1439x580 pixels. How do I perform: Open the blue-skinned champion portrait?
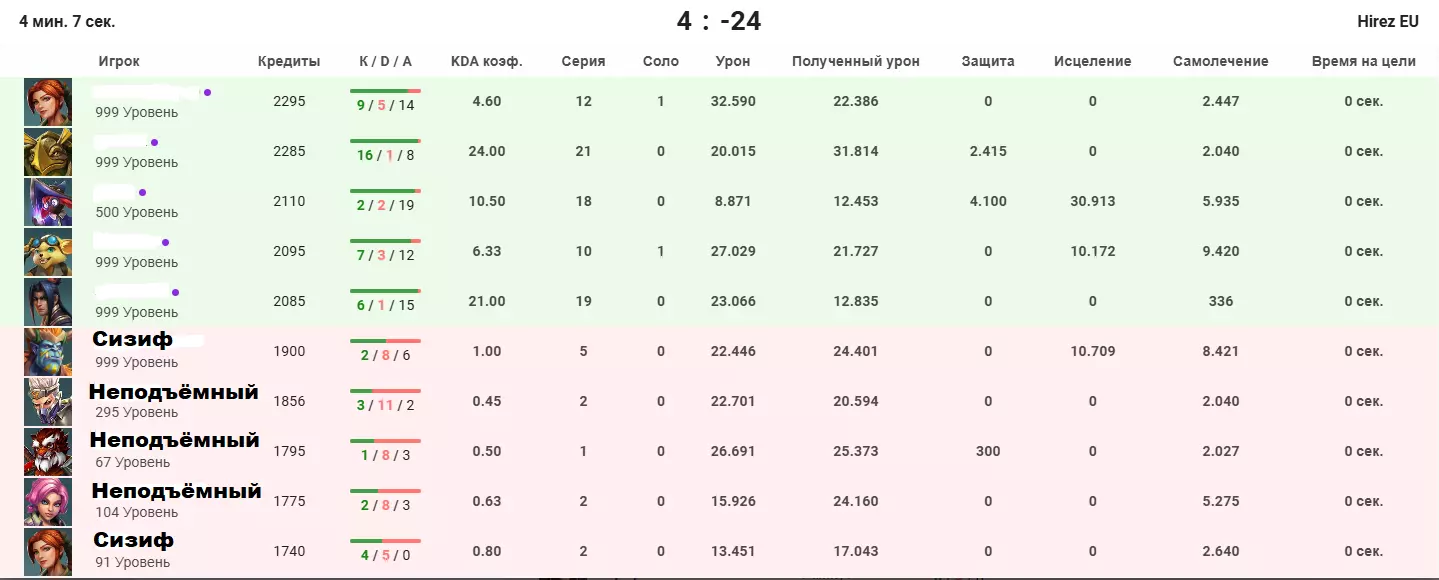(48, 352)
